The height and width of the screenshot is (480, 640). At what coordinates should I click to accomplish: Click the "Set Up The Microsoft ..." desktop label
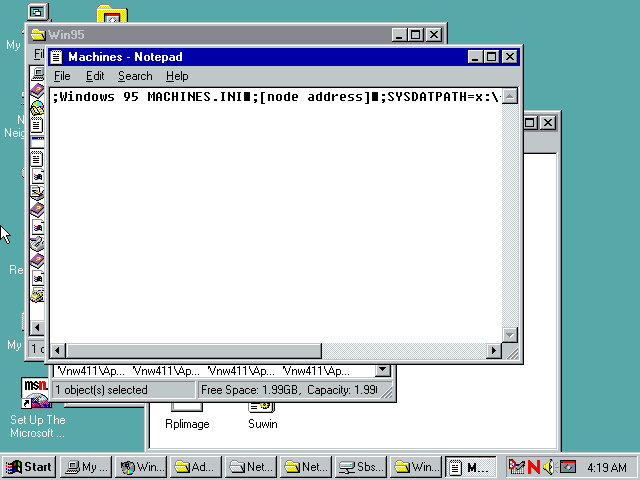(38, 426)
